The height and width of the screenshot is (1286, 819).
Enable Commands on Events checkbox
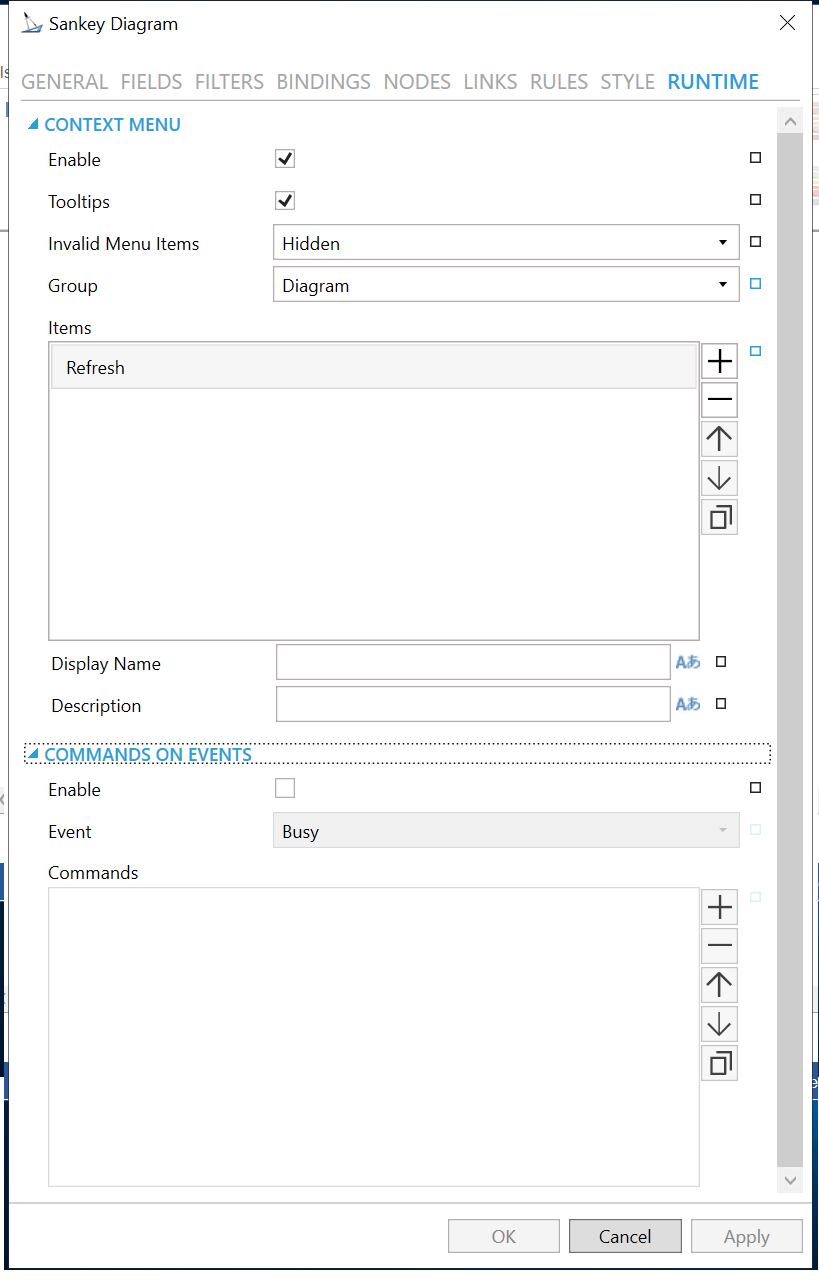click(285, 789)
